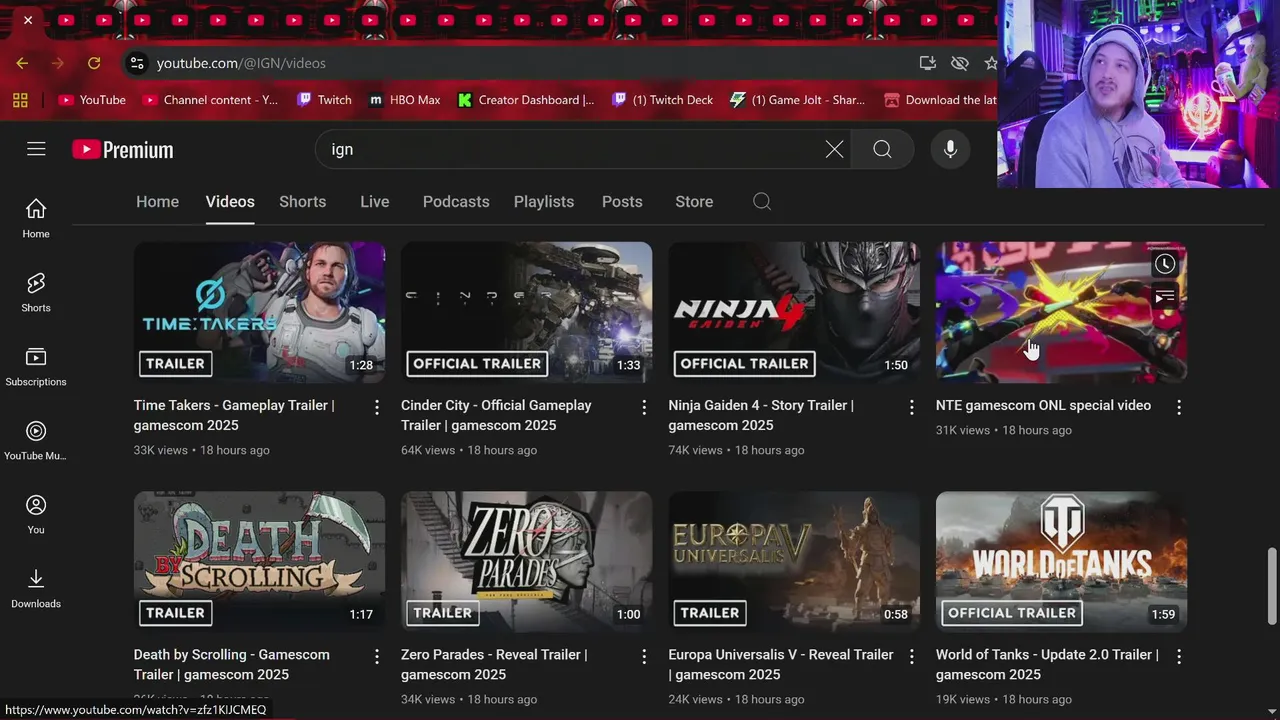Screen dimensions: 1280x720
Task: Open the Channel content bookmark
Action: pos(210,100)
